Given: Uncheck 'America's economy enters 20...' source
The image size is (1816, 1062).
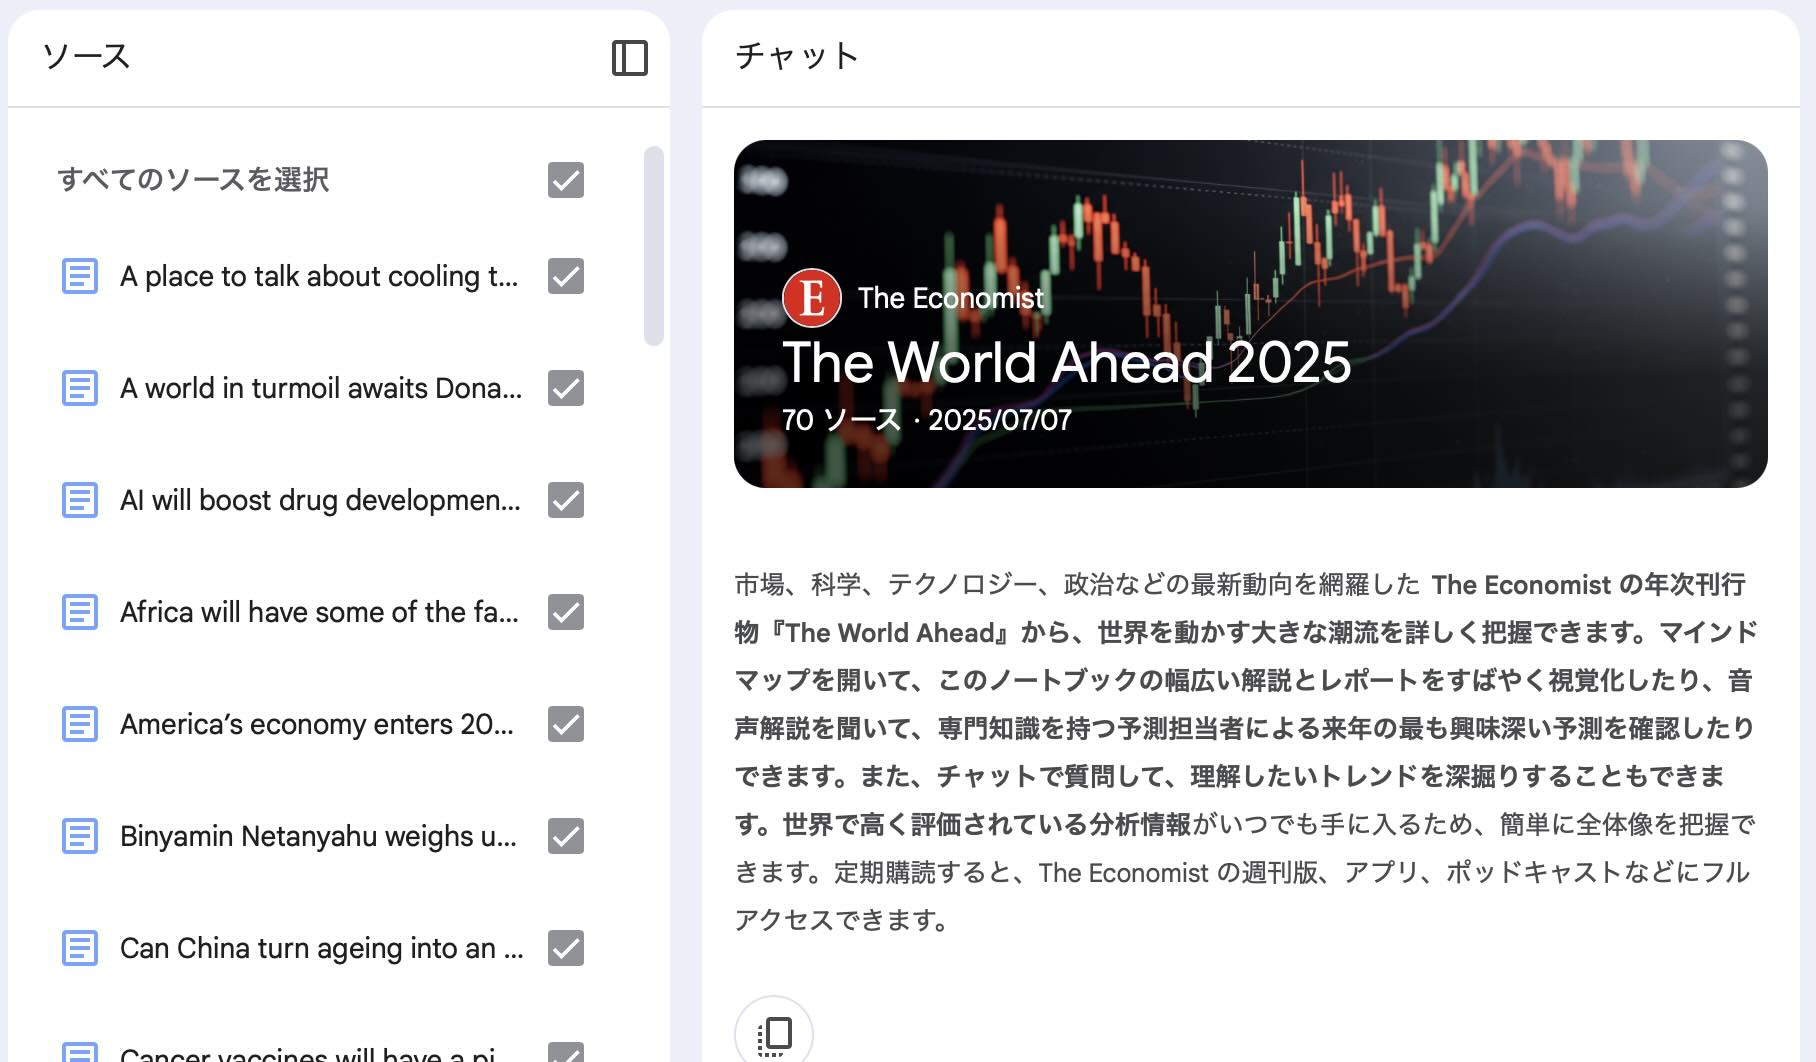Looking at the screenshot, I should click(566, 724).
